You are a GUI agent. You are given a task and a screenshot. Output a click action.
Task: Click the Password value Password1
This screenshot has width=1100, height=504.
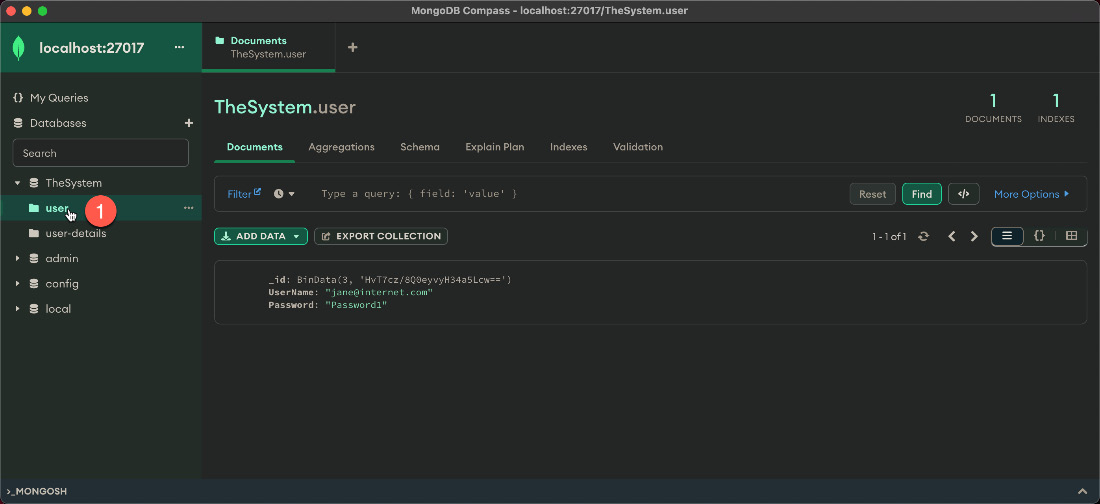click(x=356, y=305)
